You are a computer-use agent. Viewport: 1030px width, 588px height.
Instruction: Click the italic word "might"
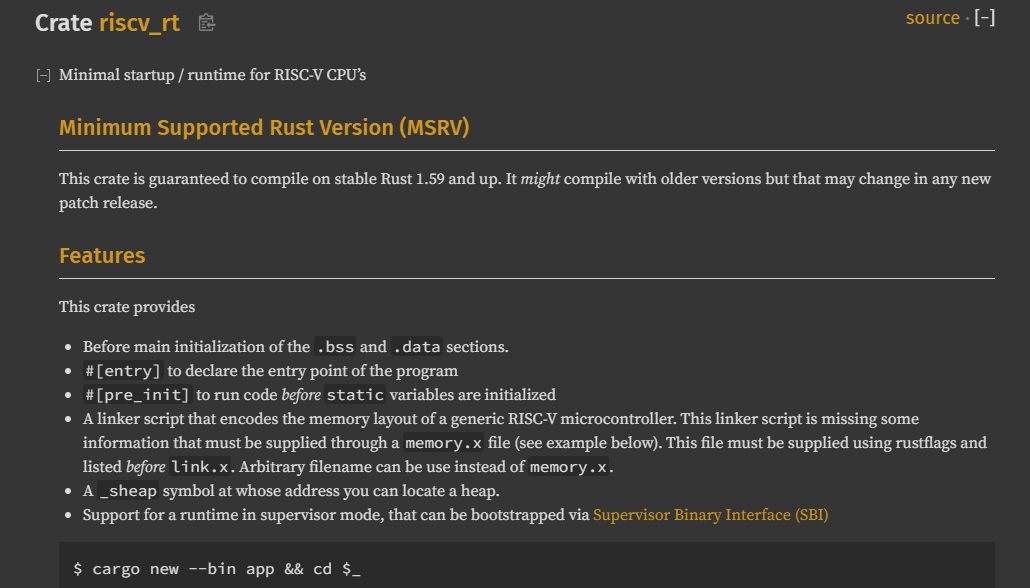[x=541, y=179]
